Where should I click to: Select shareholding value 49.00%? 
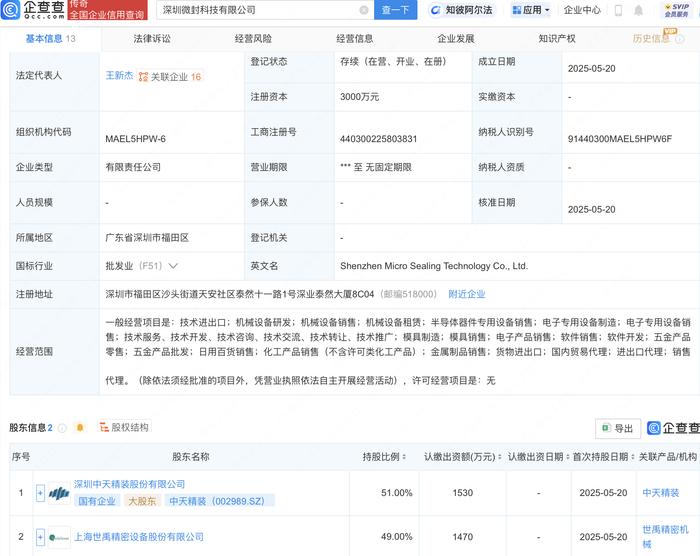click(396, 537)
